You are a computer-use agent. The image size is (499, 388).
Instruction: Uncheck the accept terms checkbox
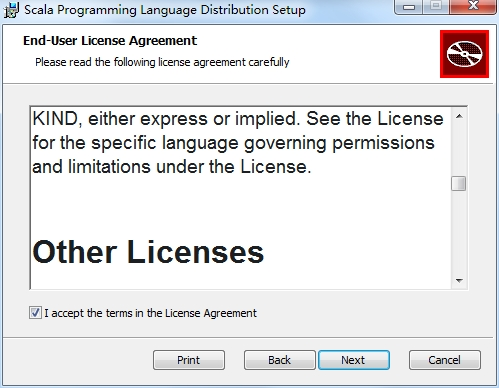click(x=35, y=313)
